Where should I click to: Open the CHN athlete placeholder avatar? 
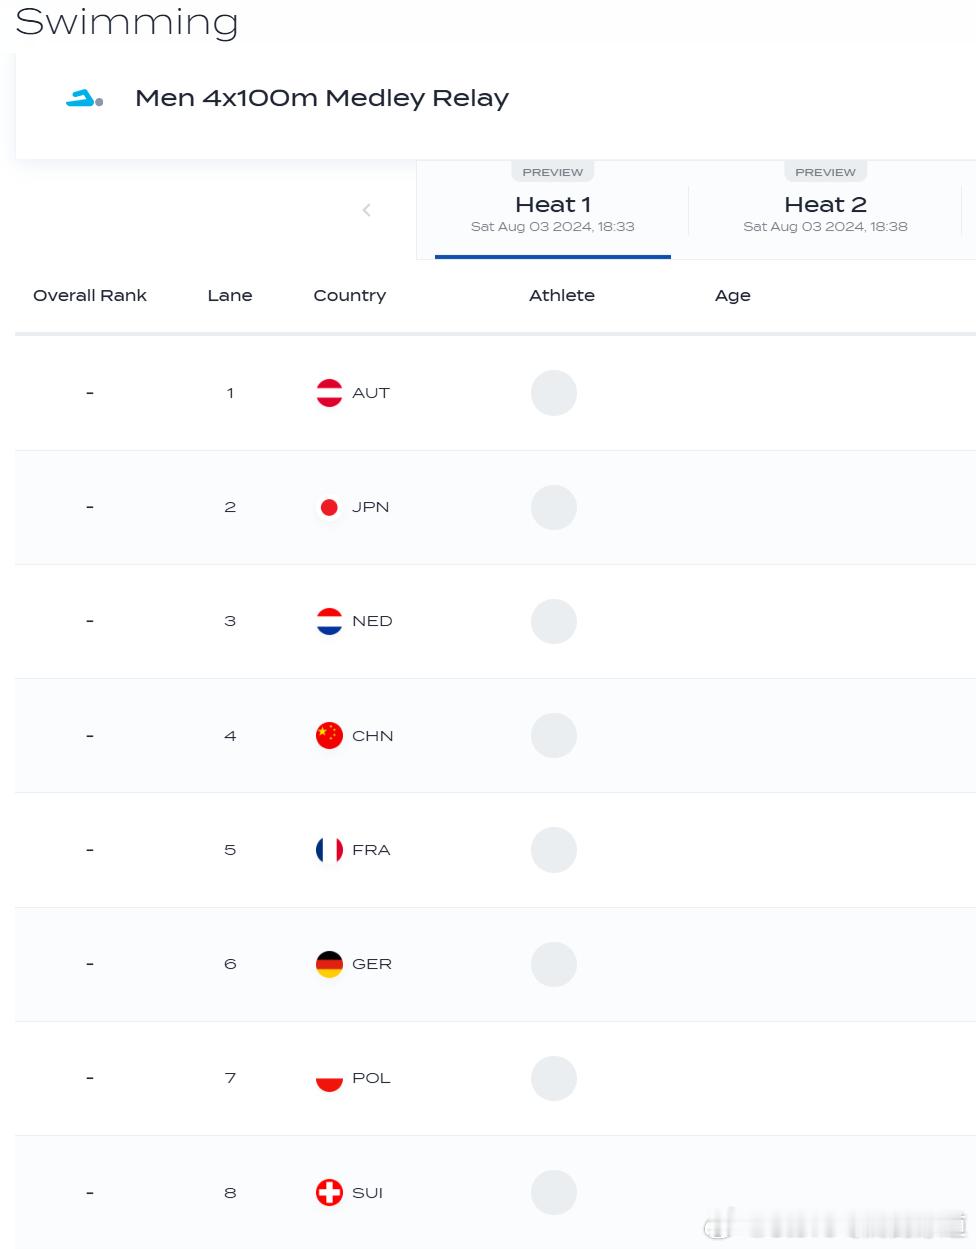(x=554, y=736)
